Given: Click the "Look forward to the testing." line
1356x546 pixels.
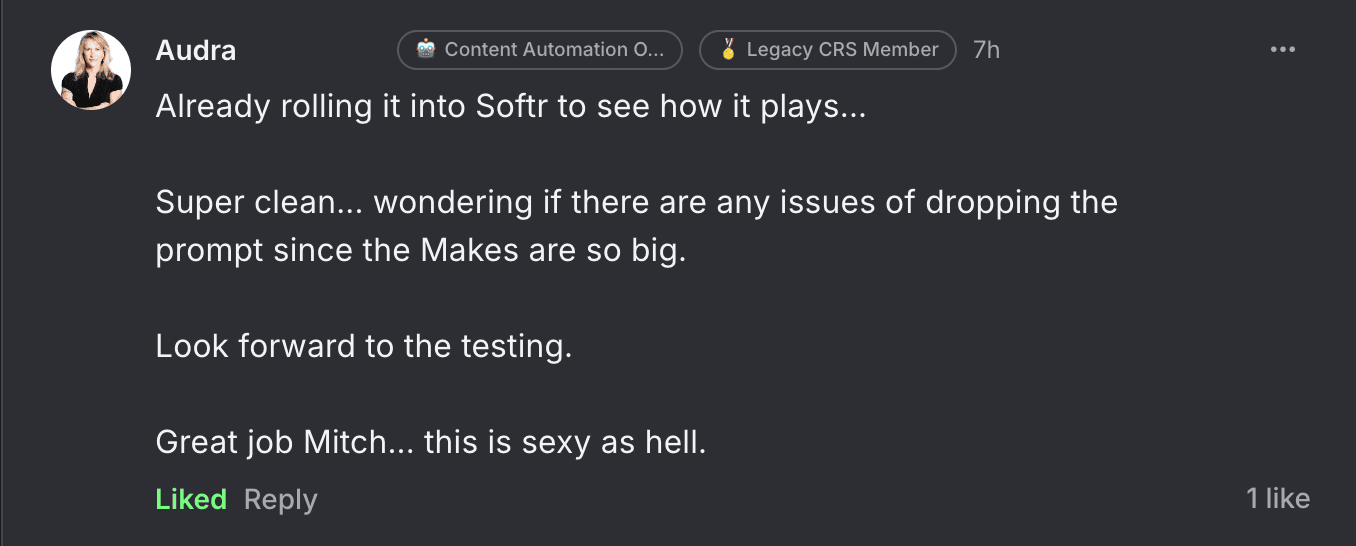Looking at the screenshot, I should tap(364, 346).
